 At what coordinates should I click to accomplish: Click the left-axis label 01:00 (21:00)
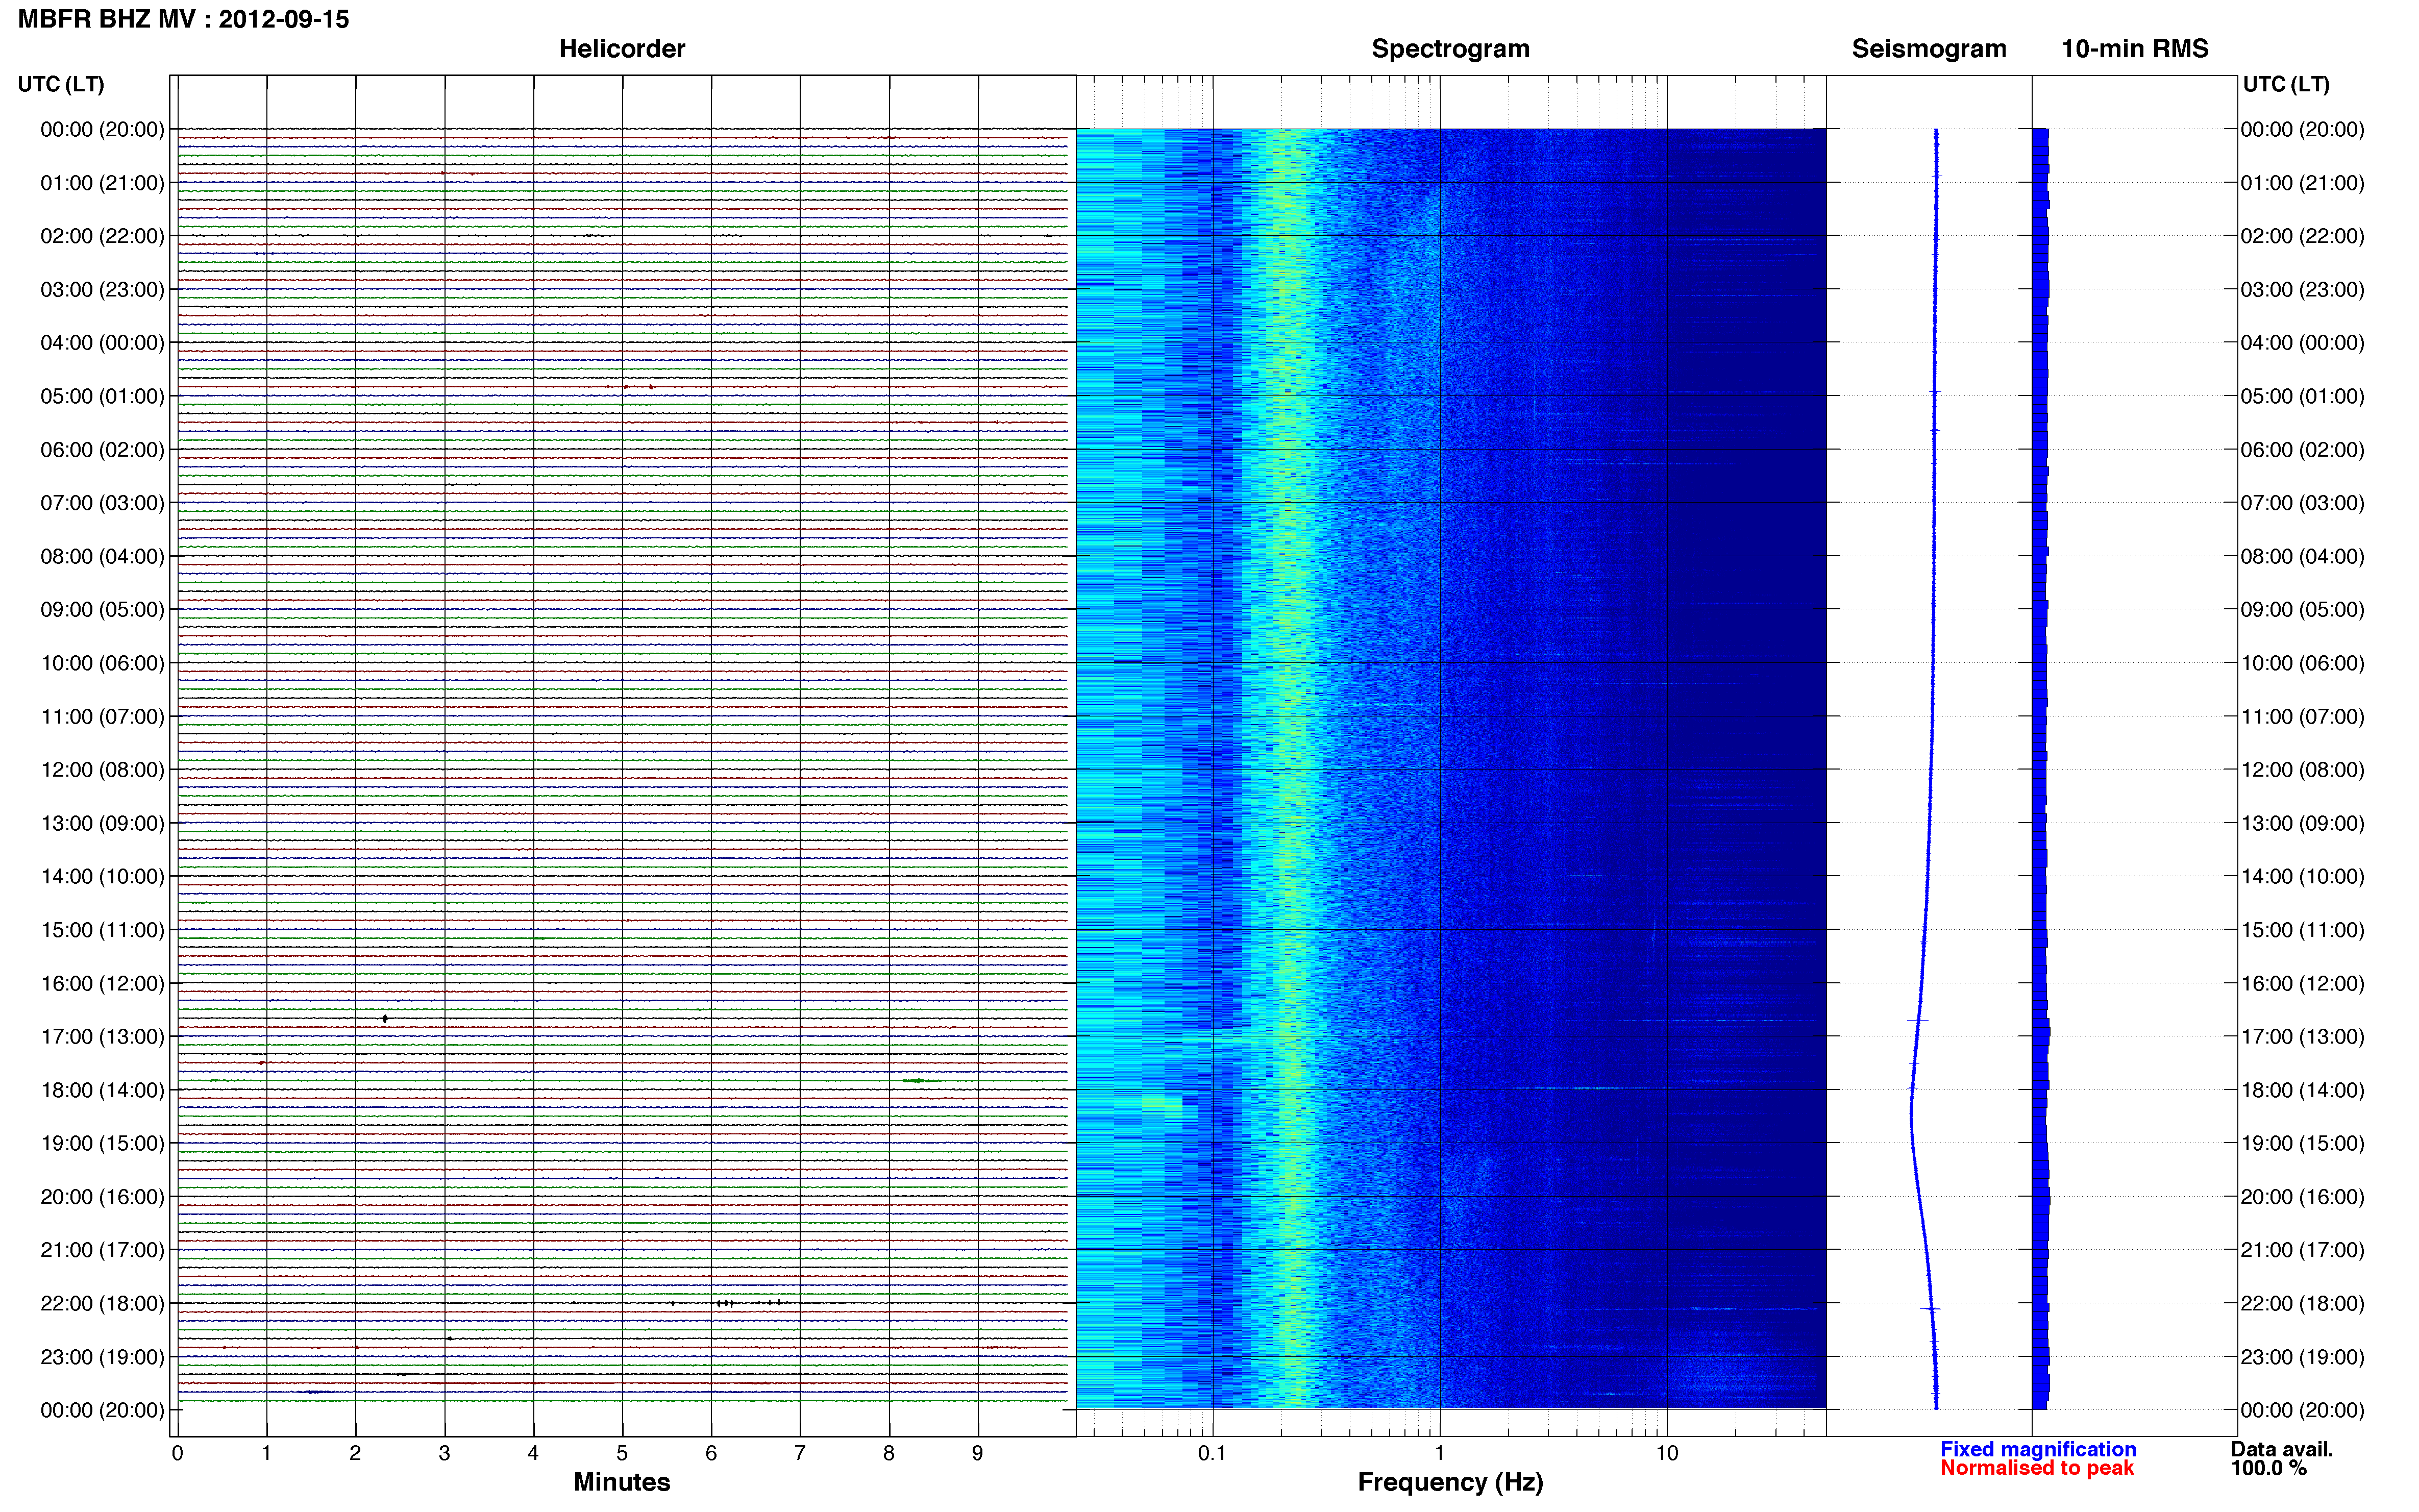click(102, 183)
